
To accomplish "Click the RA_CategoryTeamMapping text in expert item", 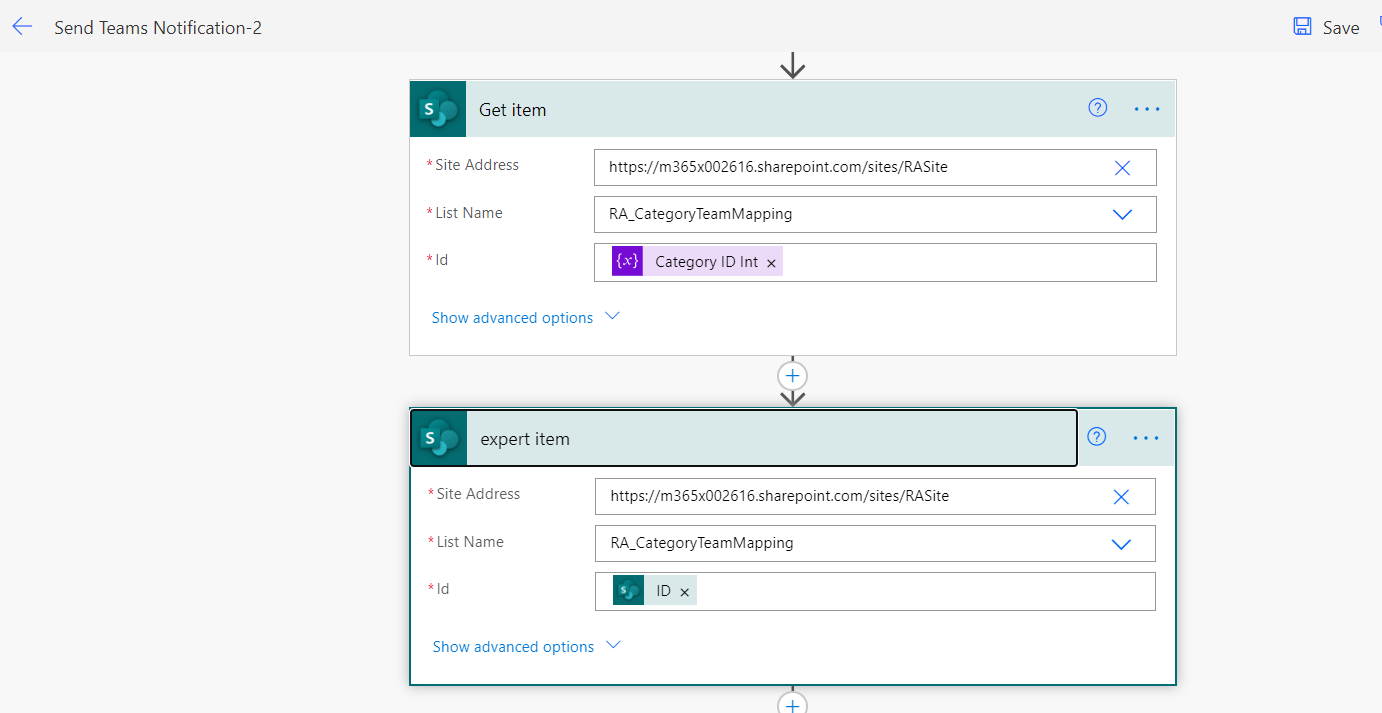I will [x=701, y=543].
